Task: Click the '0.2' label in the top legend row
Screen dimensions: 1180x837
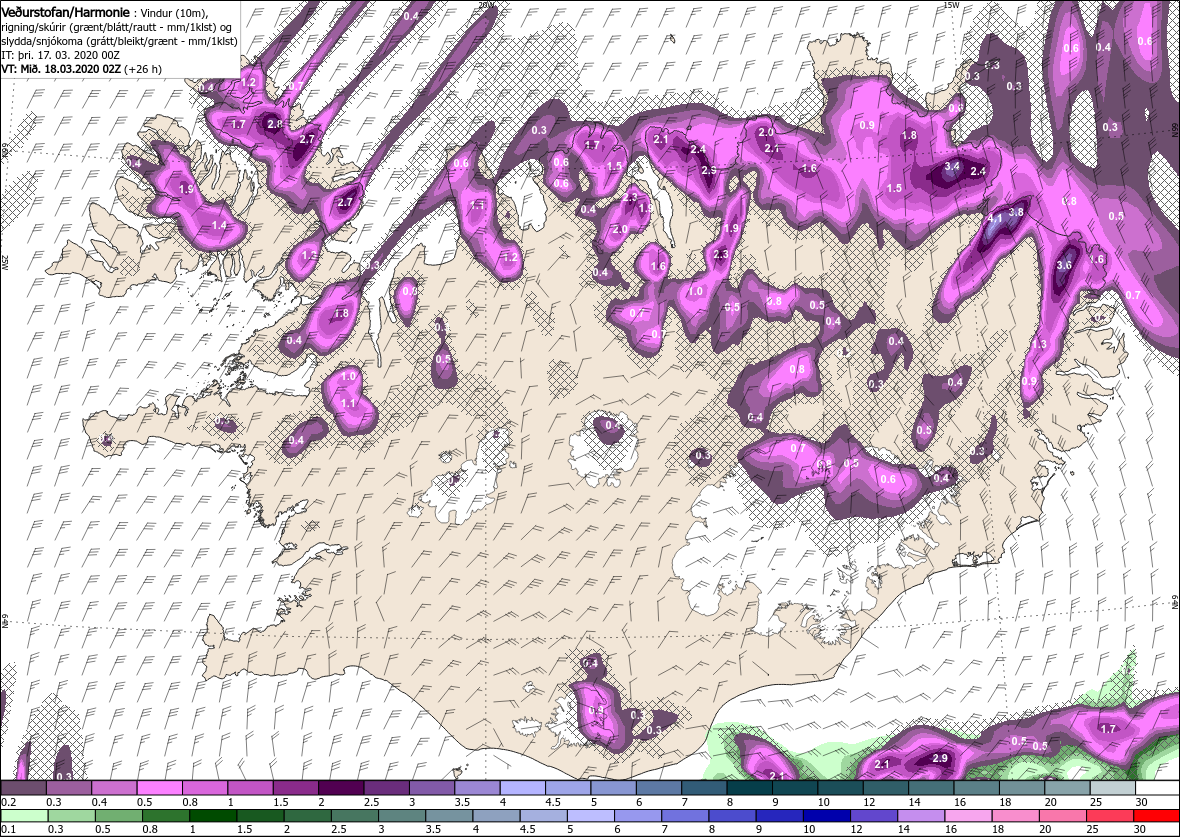Action: [8, 801]
